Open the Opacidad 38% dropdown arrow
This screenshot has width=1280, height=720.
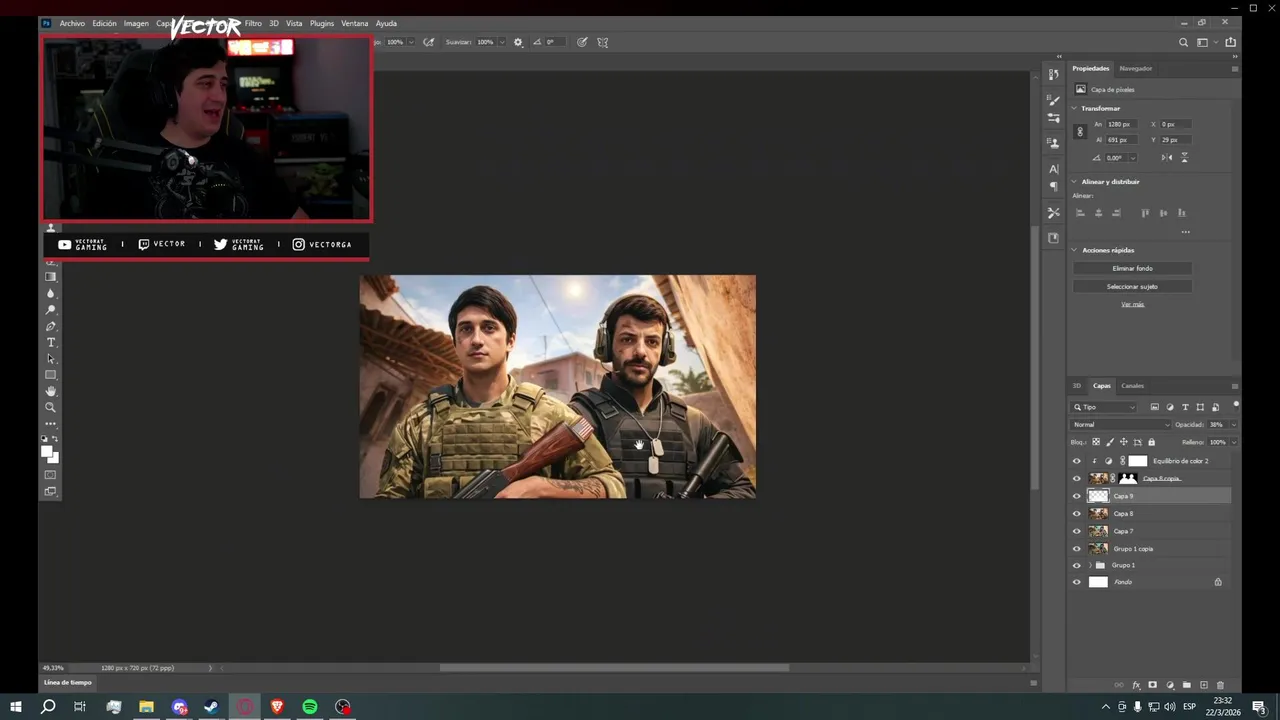[1233, 425]
